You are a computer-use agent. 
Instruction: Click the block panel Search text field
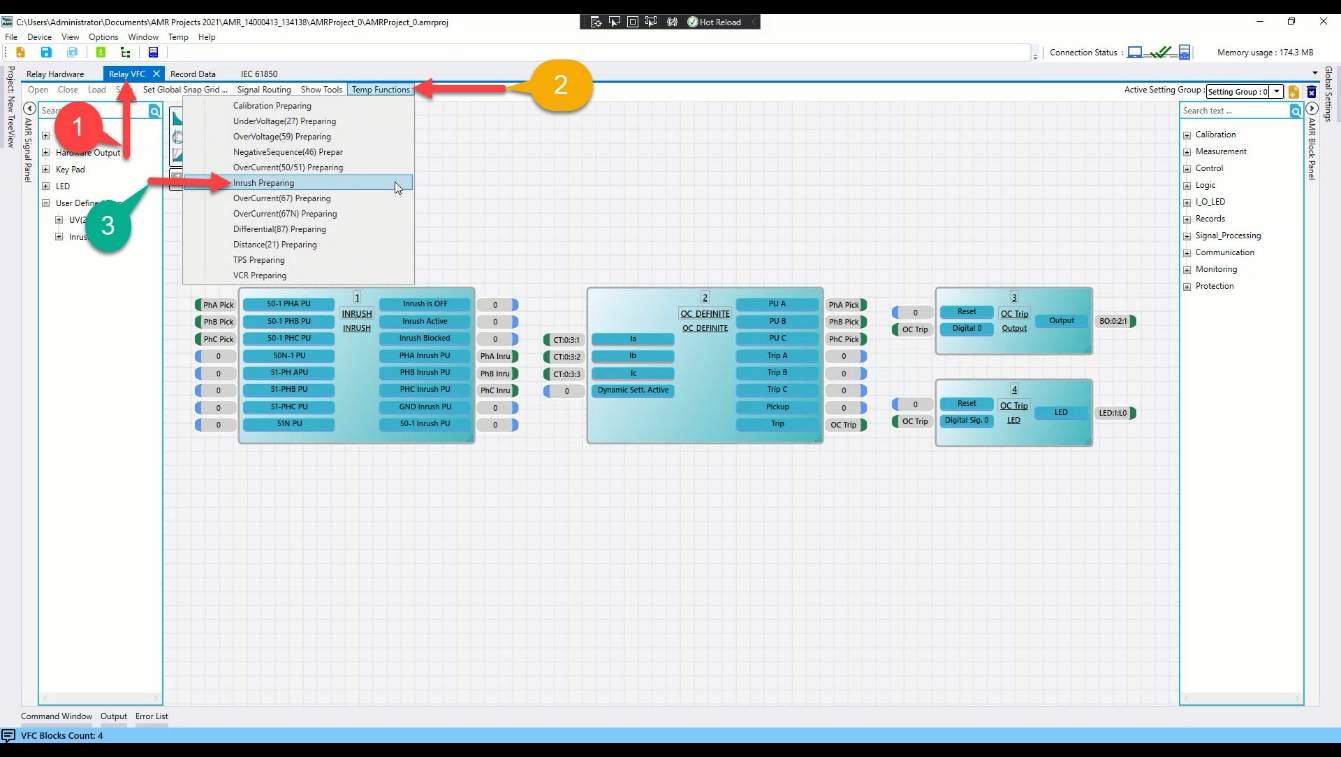click(x=1234, y=111)
